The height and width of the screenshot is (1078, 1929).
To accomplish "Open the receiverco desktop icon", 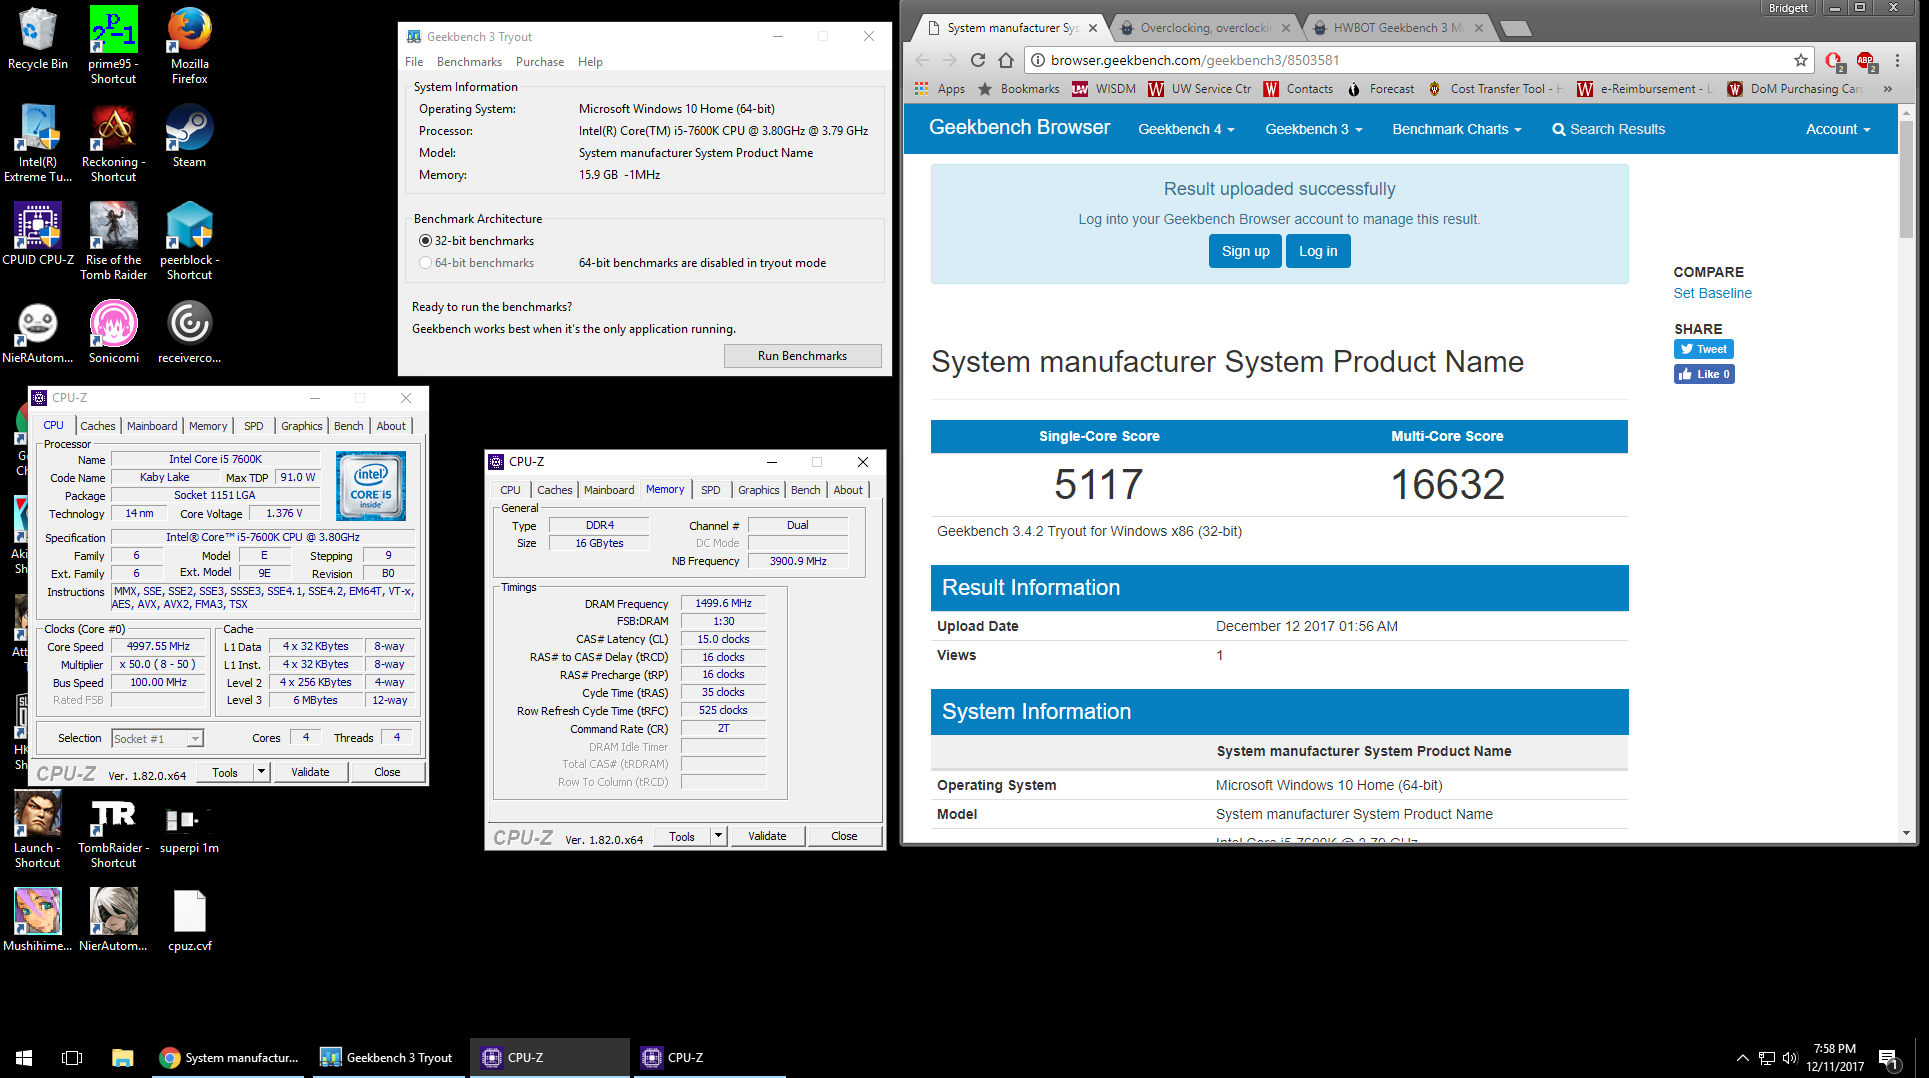I will tap(189, 332).
